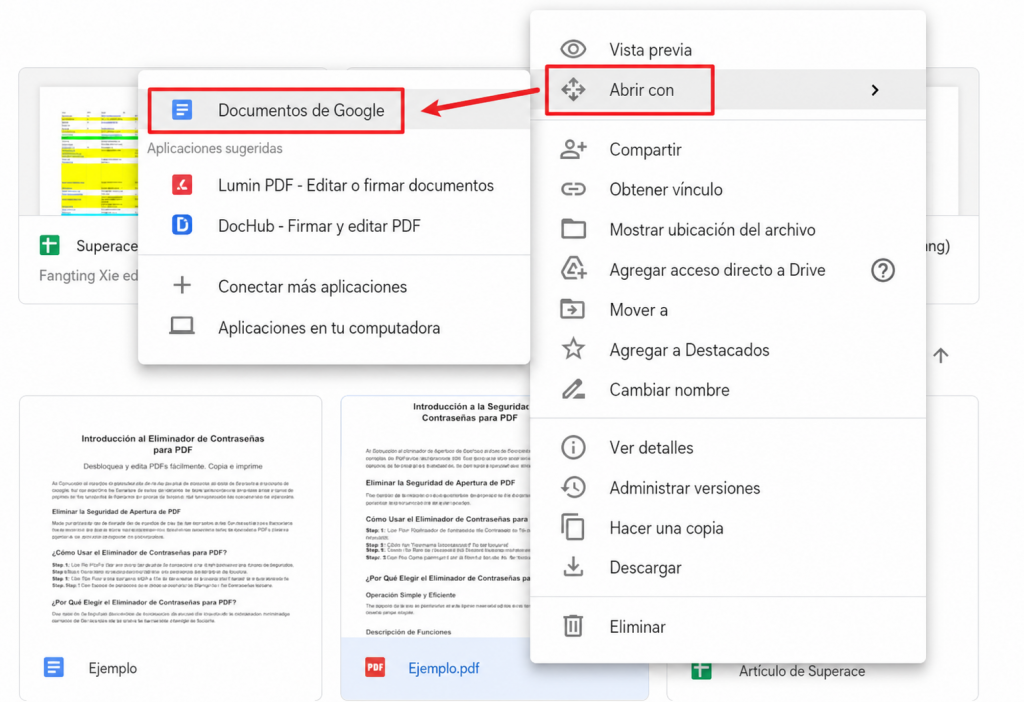Select DocHub - Firmar y editar PDF

[334, 226]
